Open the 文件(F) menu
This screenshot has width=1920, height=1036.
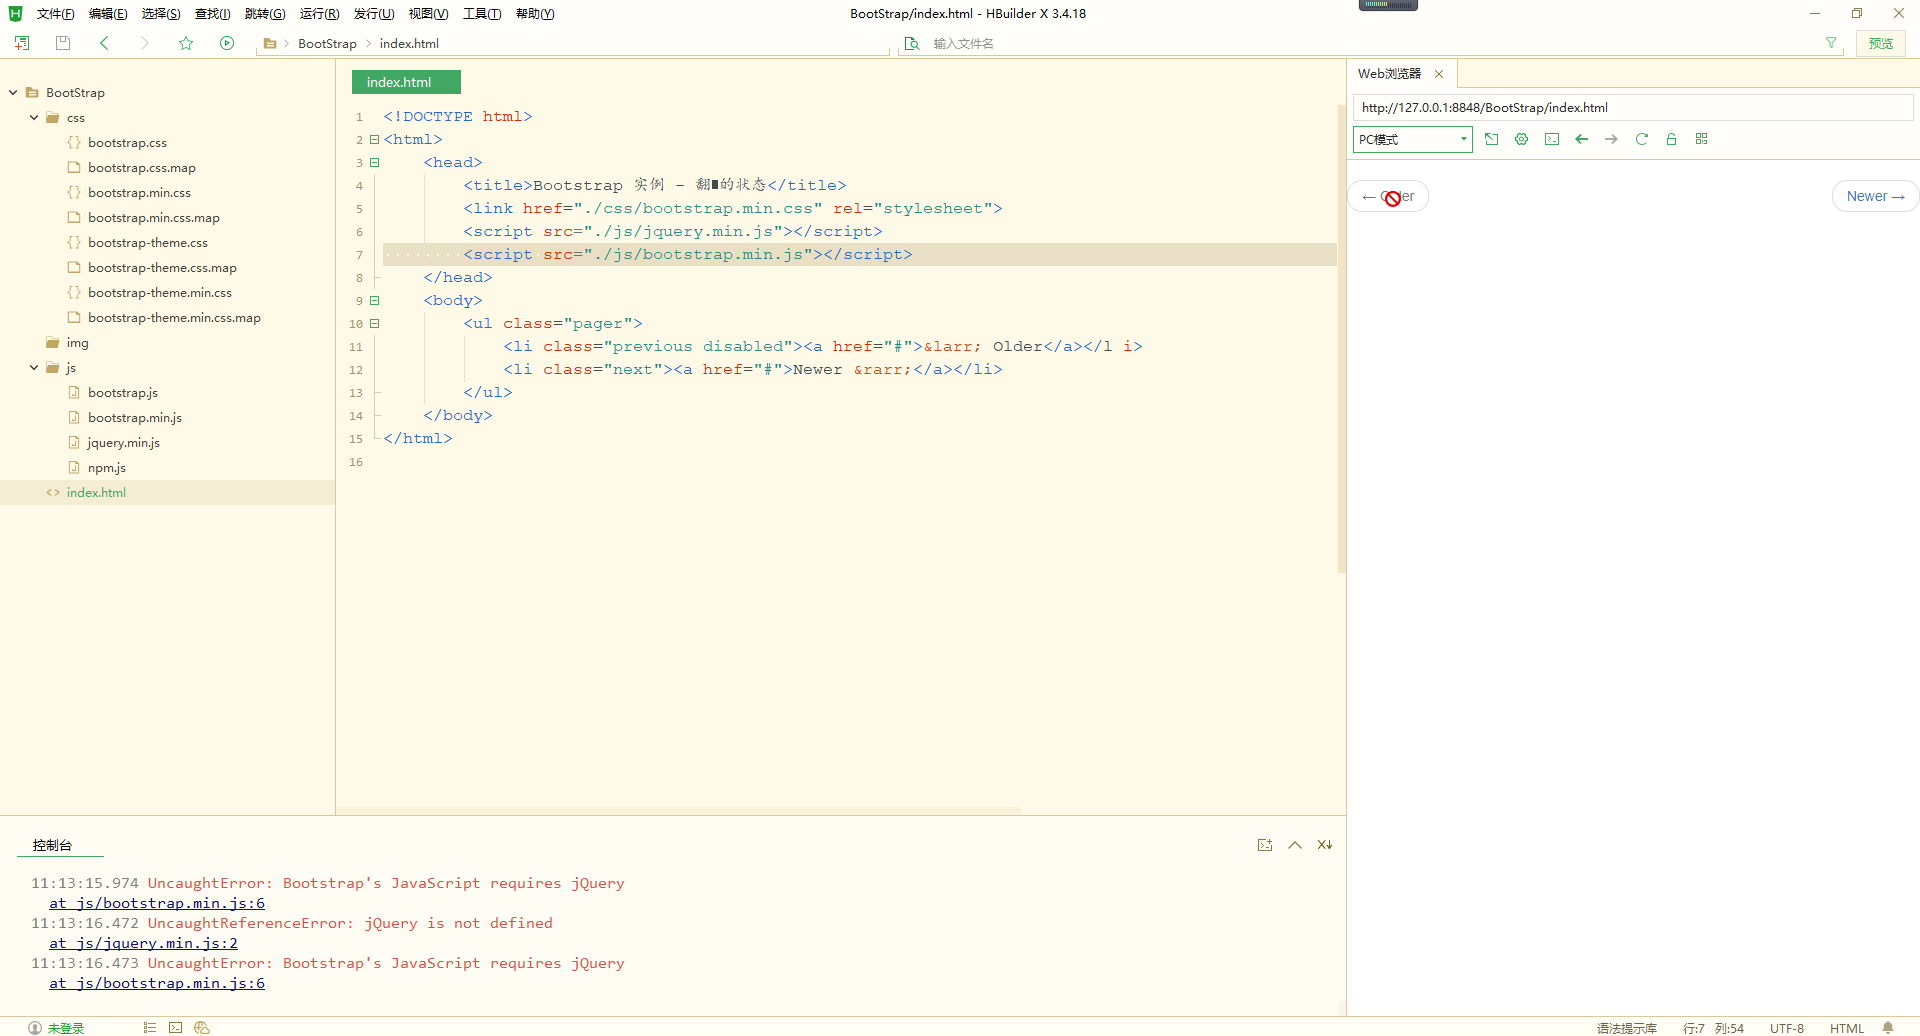[55, 14]
